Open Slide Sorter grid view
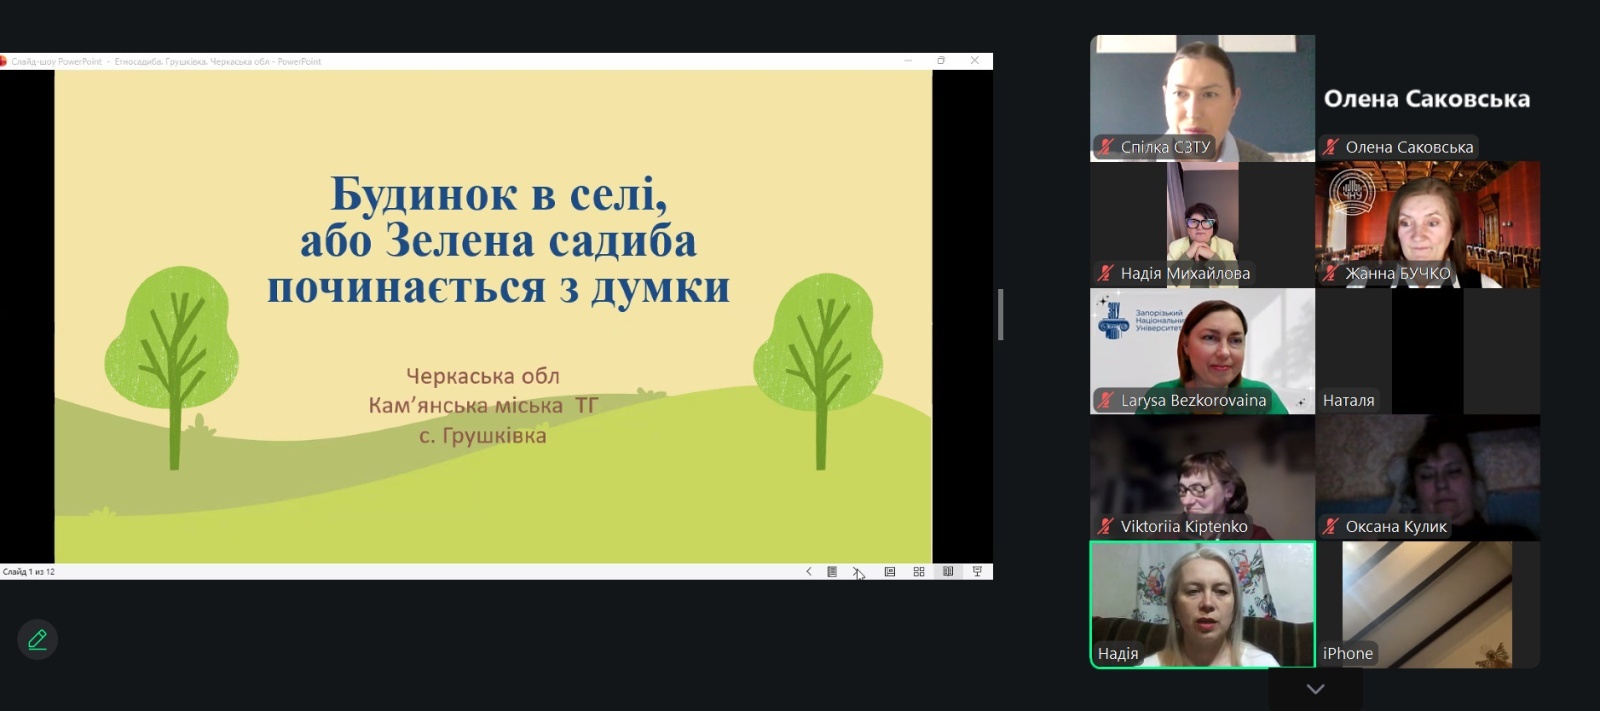The height and width of the screenshot is (711, 1600). click(919, 572)
